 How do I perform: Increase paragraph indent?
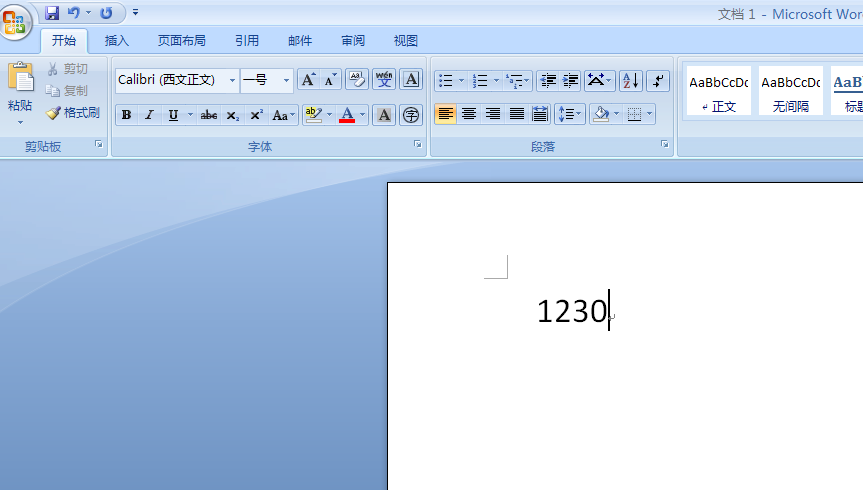click(x=570, y=81)
